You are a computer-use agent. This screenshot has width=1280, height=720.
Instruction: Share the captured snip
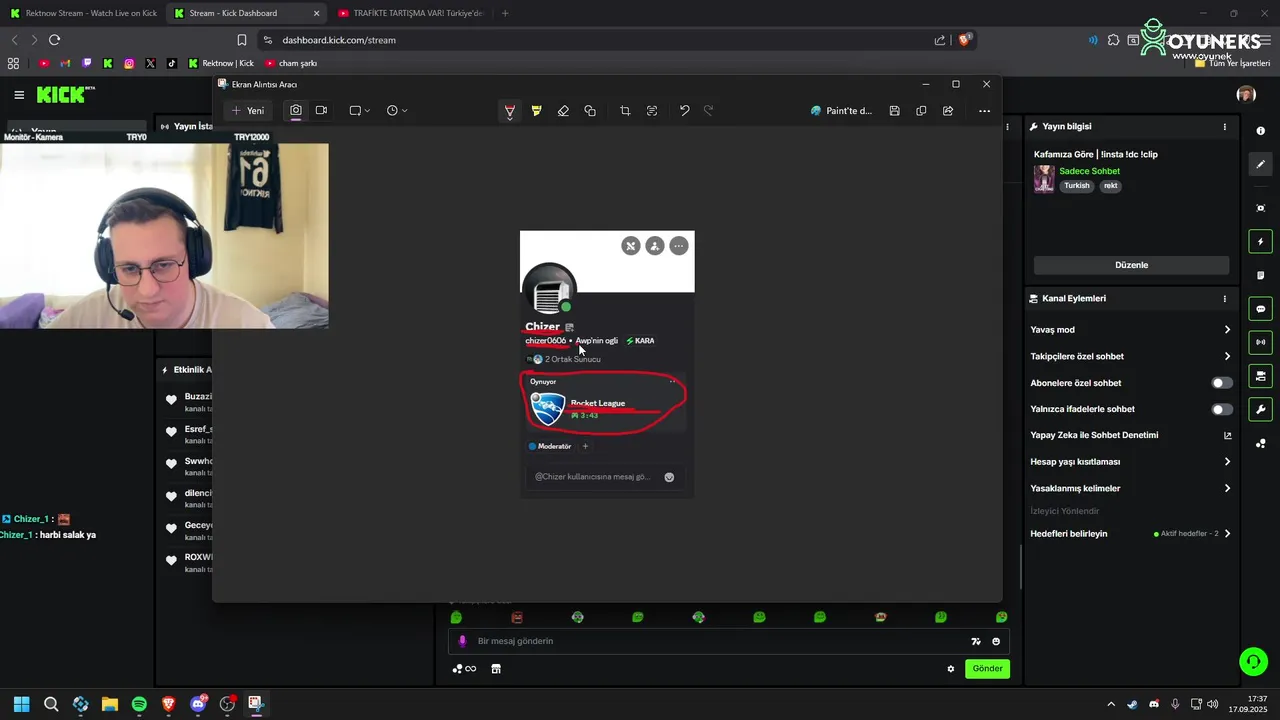(948, 111)
